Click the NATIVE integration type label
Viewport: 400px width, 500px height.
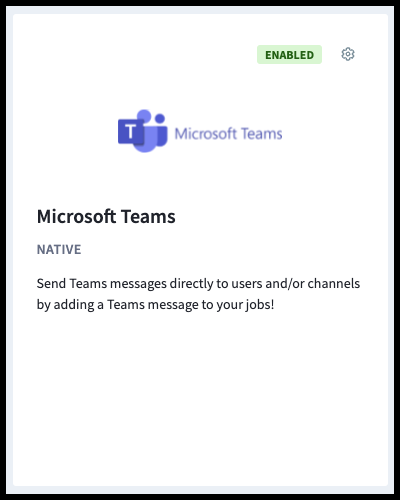(x=59, y=249)
